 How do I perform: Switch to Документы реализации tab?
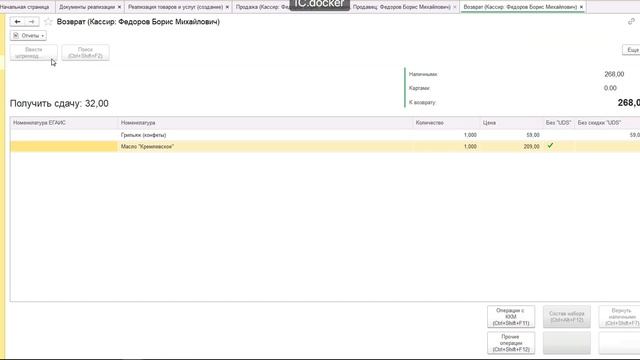pos(87,7)
